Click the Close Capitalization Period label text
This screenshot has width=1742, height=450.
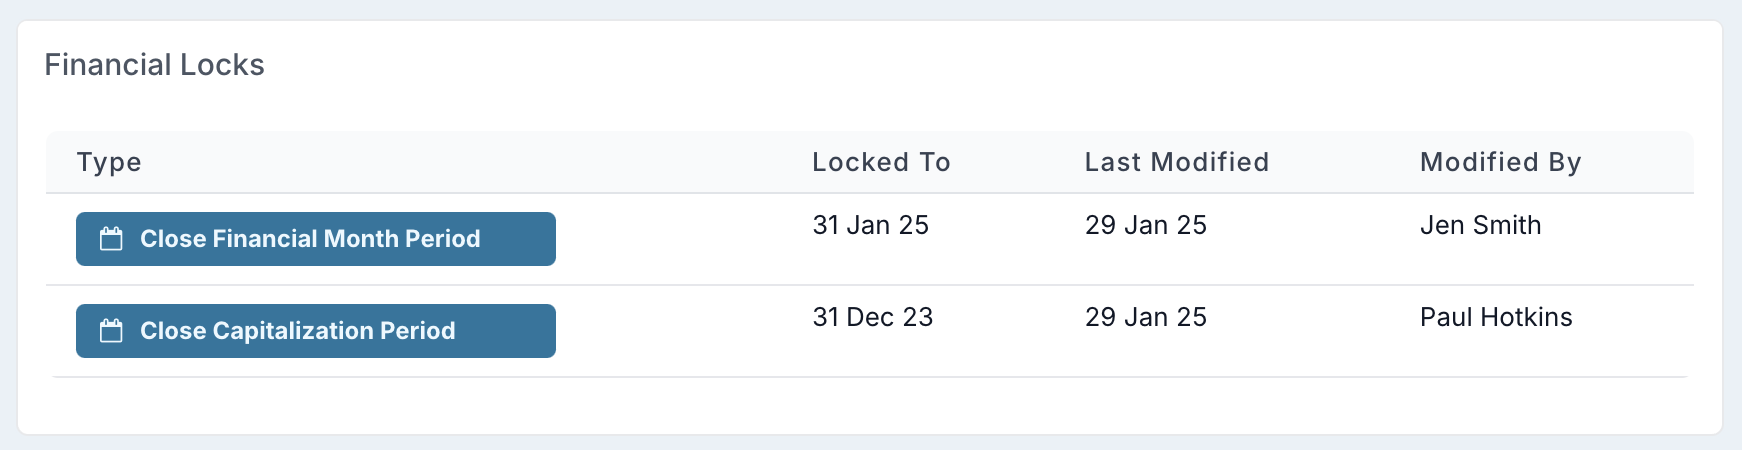(298, 331)
